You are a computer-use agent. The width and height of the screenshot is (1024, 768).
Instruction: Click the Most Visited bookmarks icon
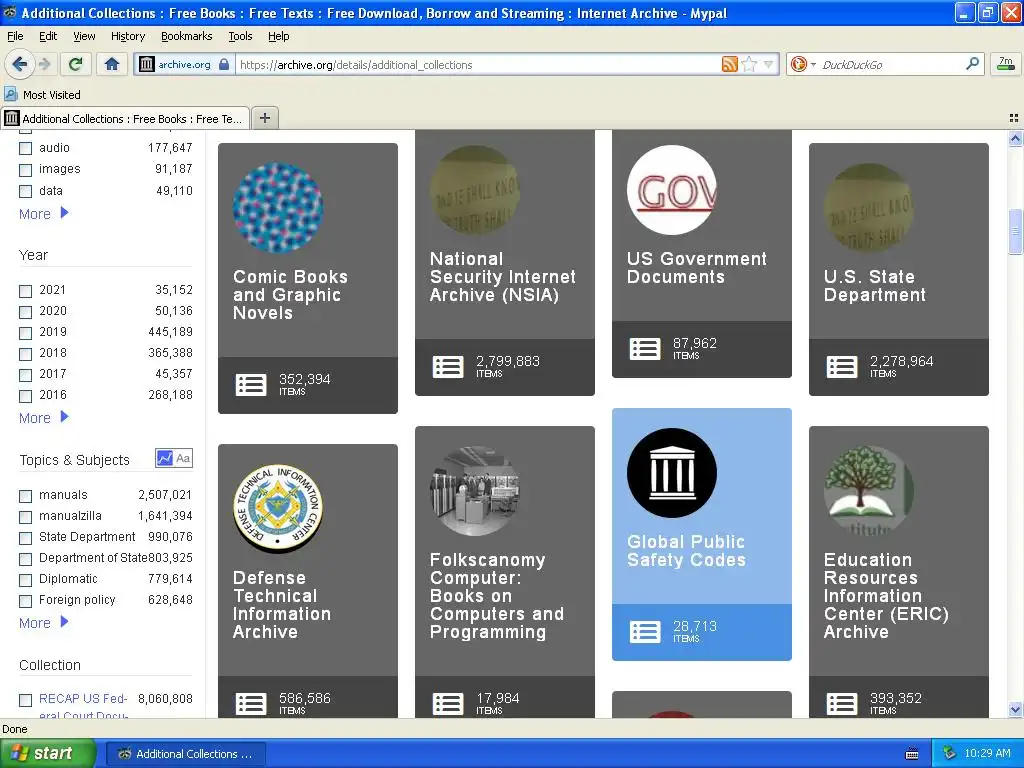click(x=10, y=94)
